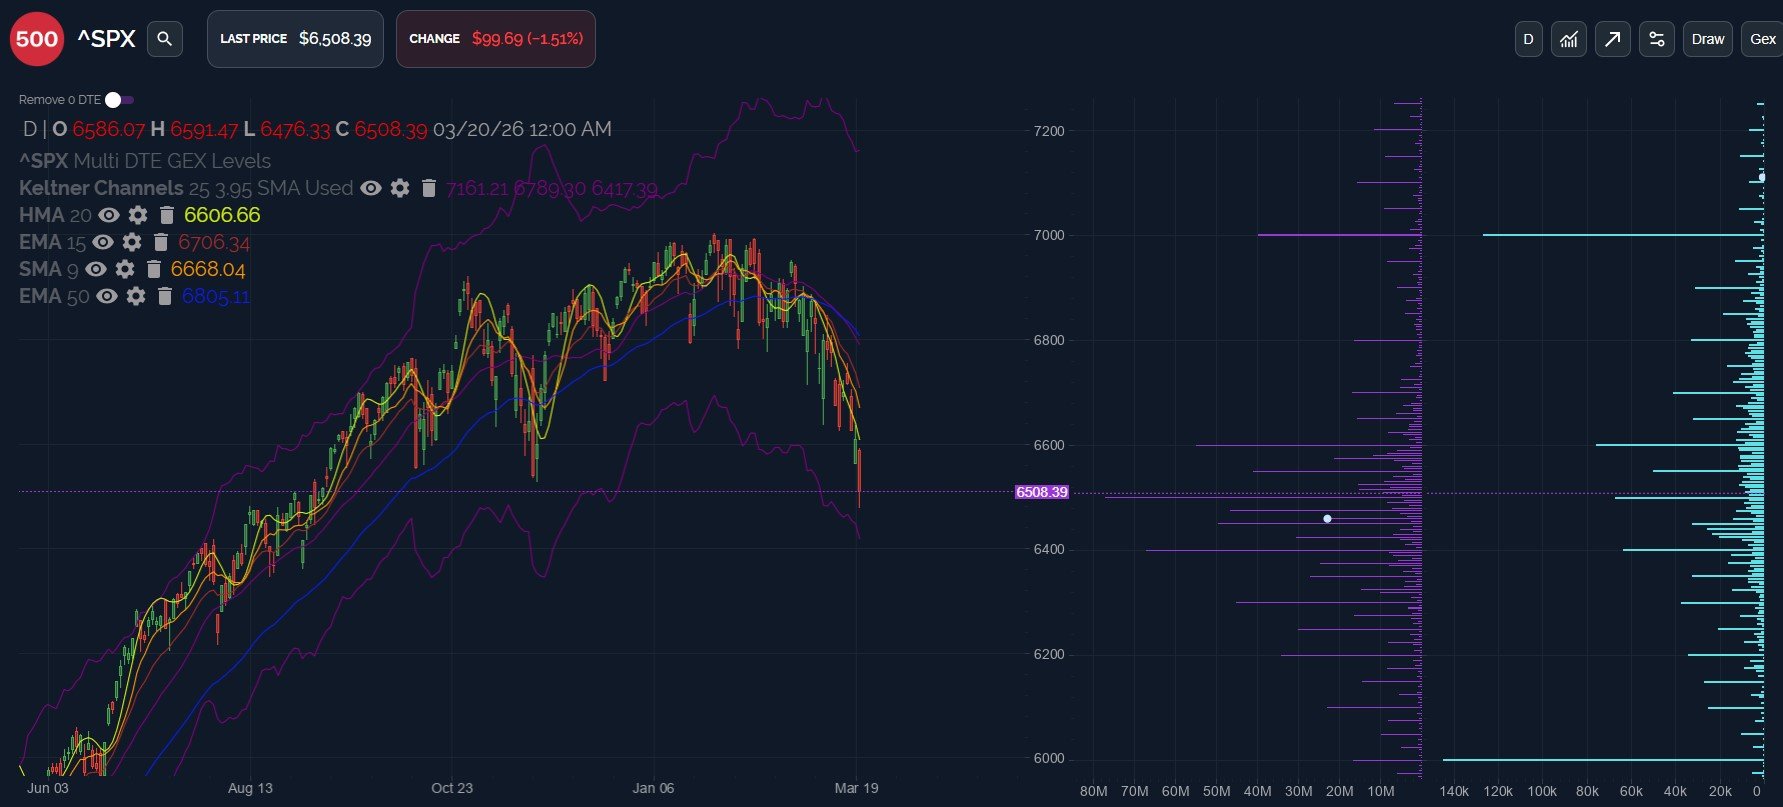Click the 140k axis label
1783x807 pixels.
(1454, 791)
